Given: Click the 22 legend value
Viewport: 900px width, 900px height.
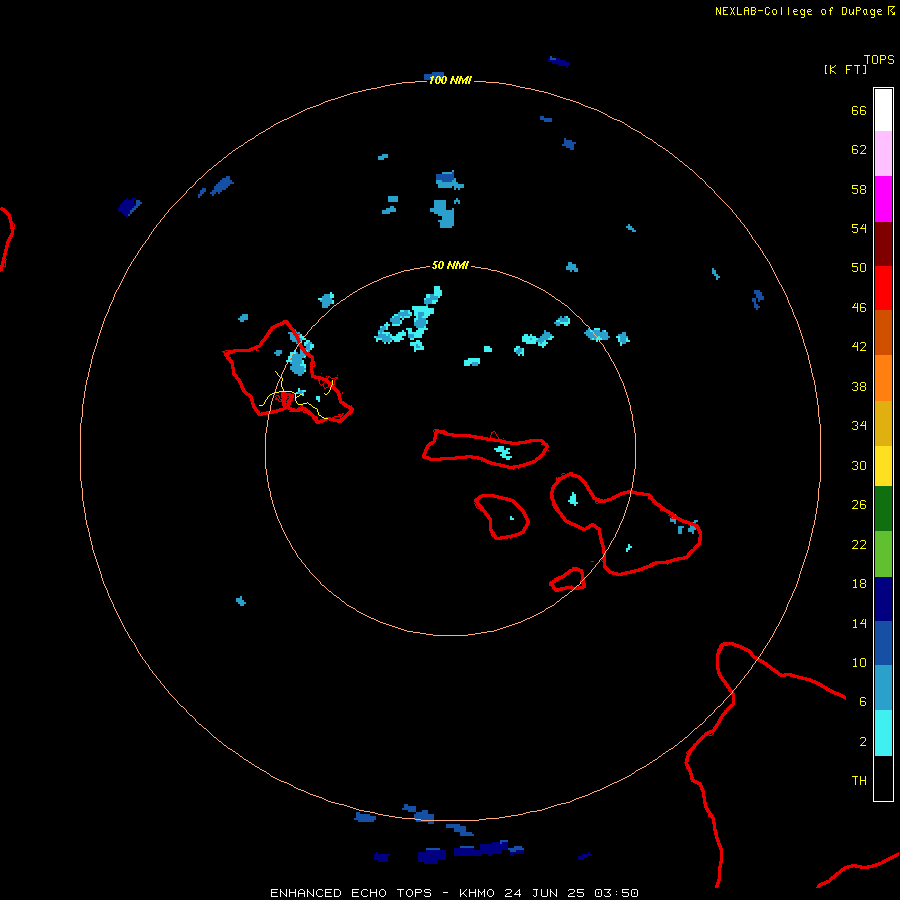Looking at the screenshot, I should pyautogui.click(x=859, y=544).
